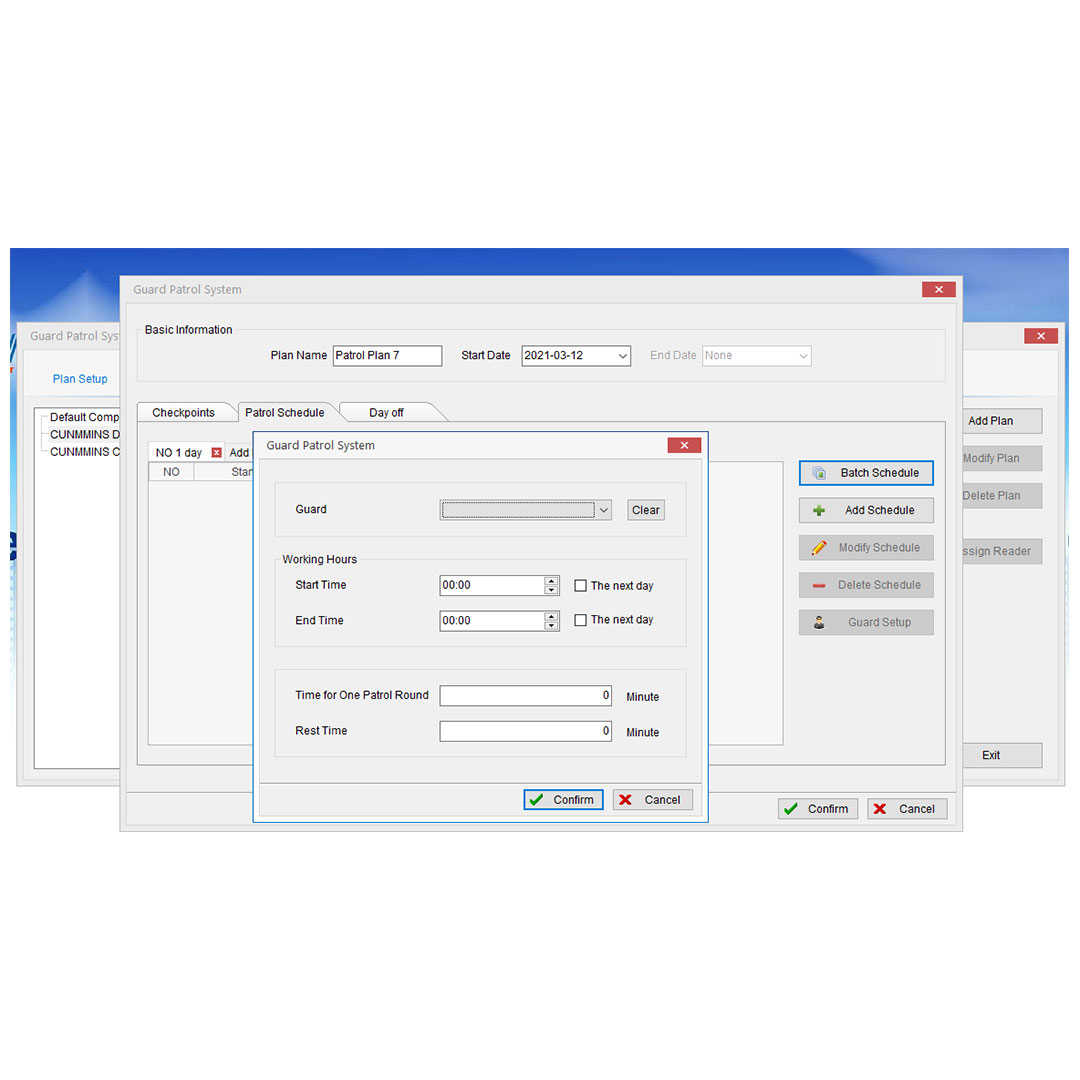Image resolution: width=1080 pixels, height=1080 pixels.
Task: Open the Guard dropdown list
Action: [x=603, y=510]
